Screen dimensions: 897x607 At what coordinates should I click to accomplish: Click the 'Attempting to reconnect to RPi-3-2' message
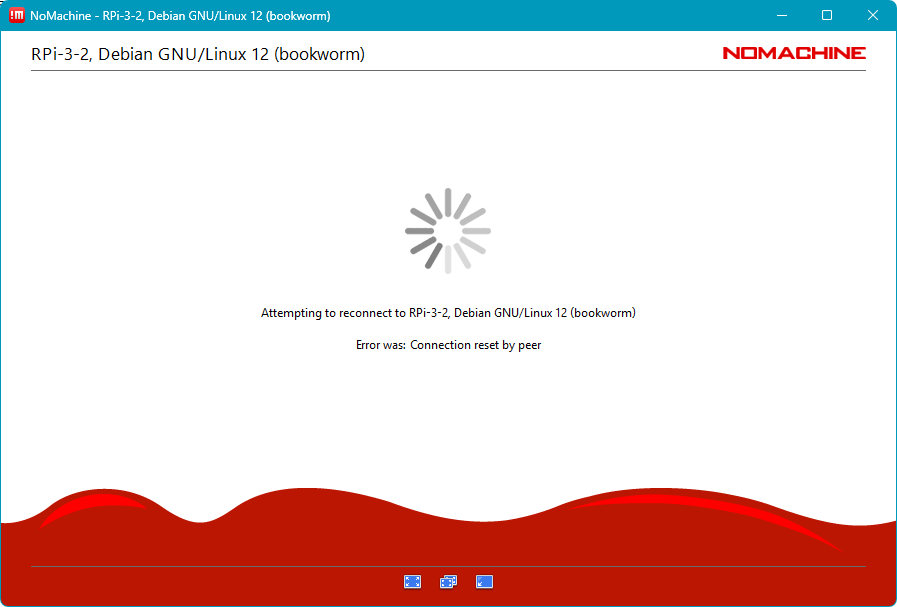448,313
